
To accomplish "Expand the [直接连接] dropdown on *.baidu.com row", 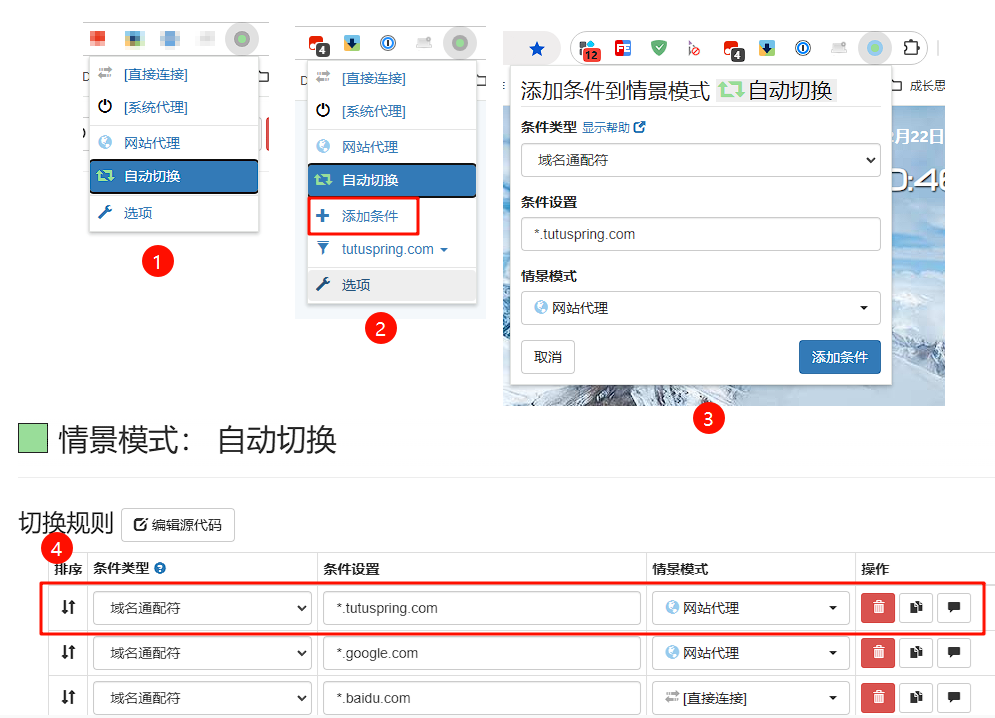I will (750, 697).
